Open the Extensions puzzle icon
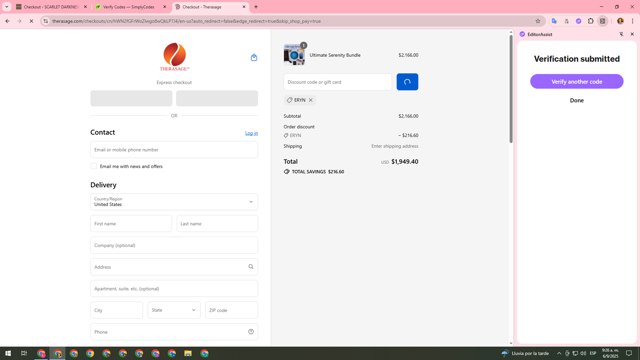This screenshot has height=360, width=640. click(591, 21)
